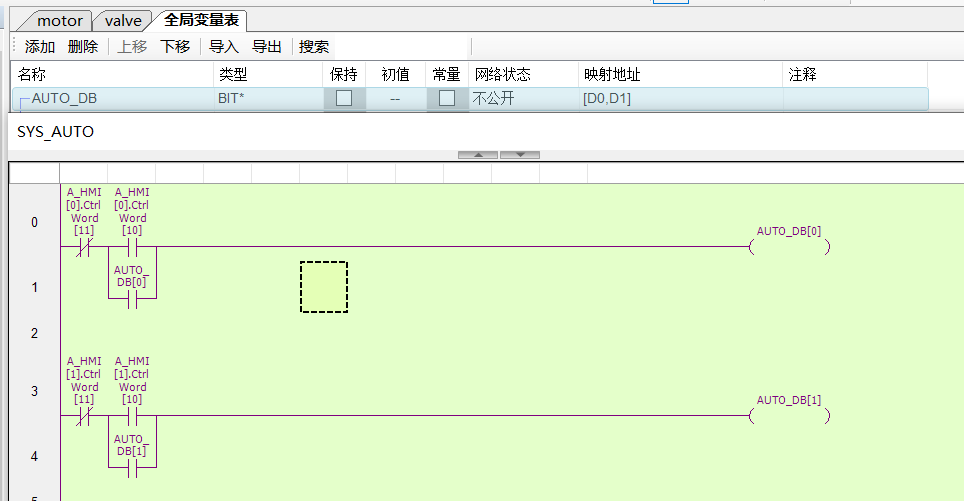This screenshot has width=964, height=501.
Task: Click the collapse-down splitter arrow
Action: coord(520,155)
